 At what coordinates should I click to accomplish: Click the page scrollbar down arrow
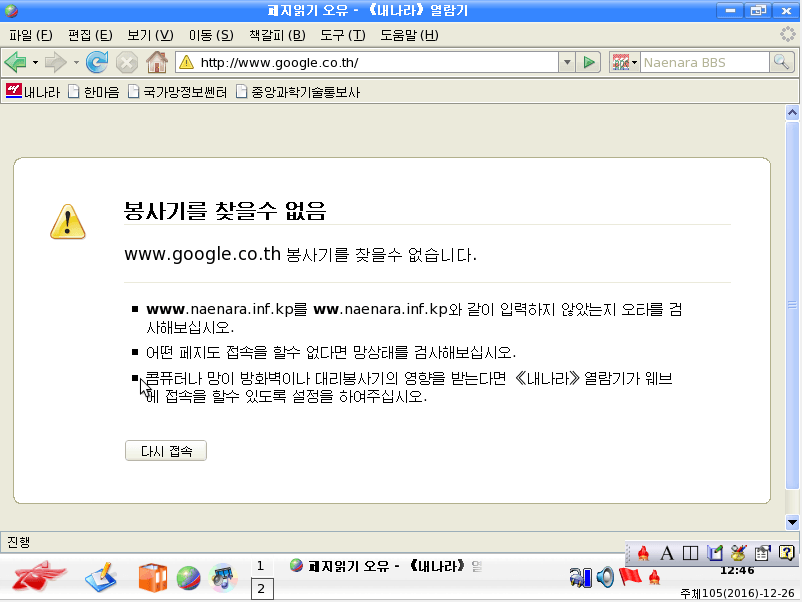click(792, 522)
